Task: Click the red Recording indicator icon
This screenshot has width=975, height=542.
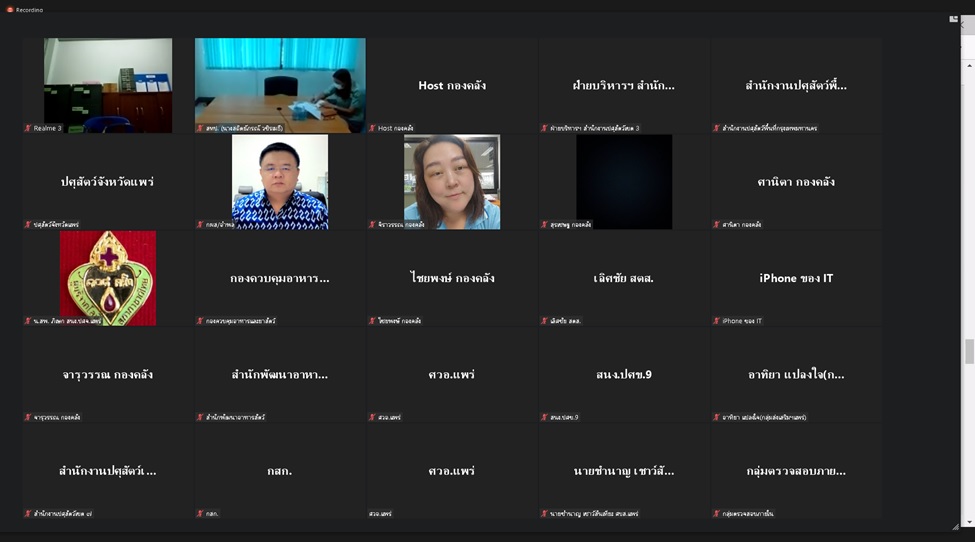Action: [x=10, y=9]
